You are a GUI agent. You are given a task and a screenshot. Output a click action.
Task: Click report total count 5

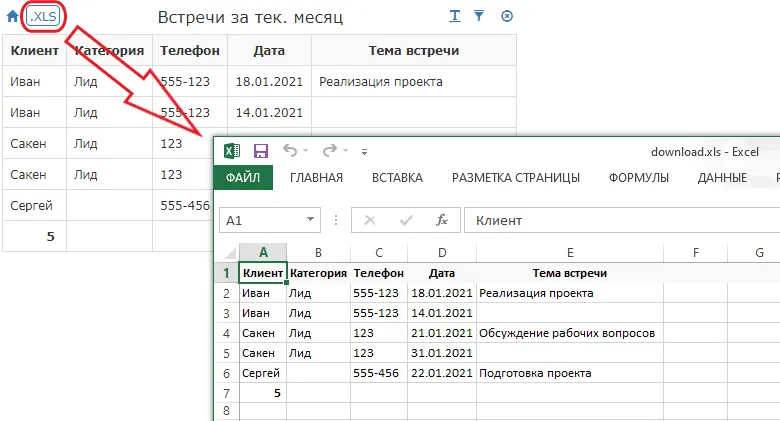coord(35,236)
